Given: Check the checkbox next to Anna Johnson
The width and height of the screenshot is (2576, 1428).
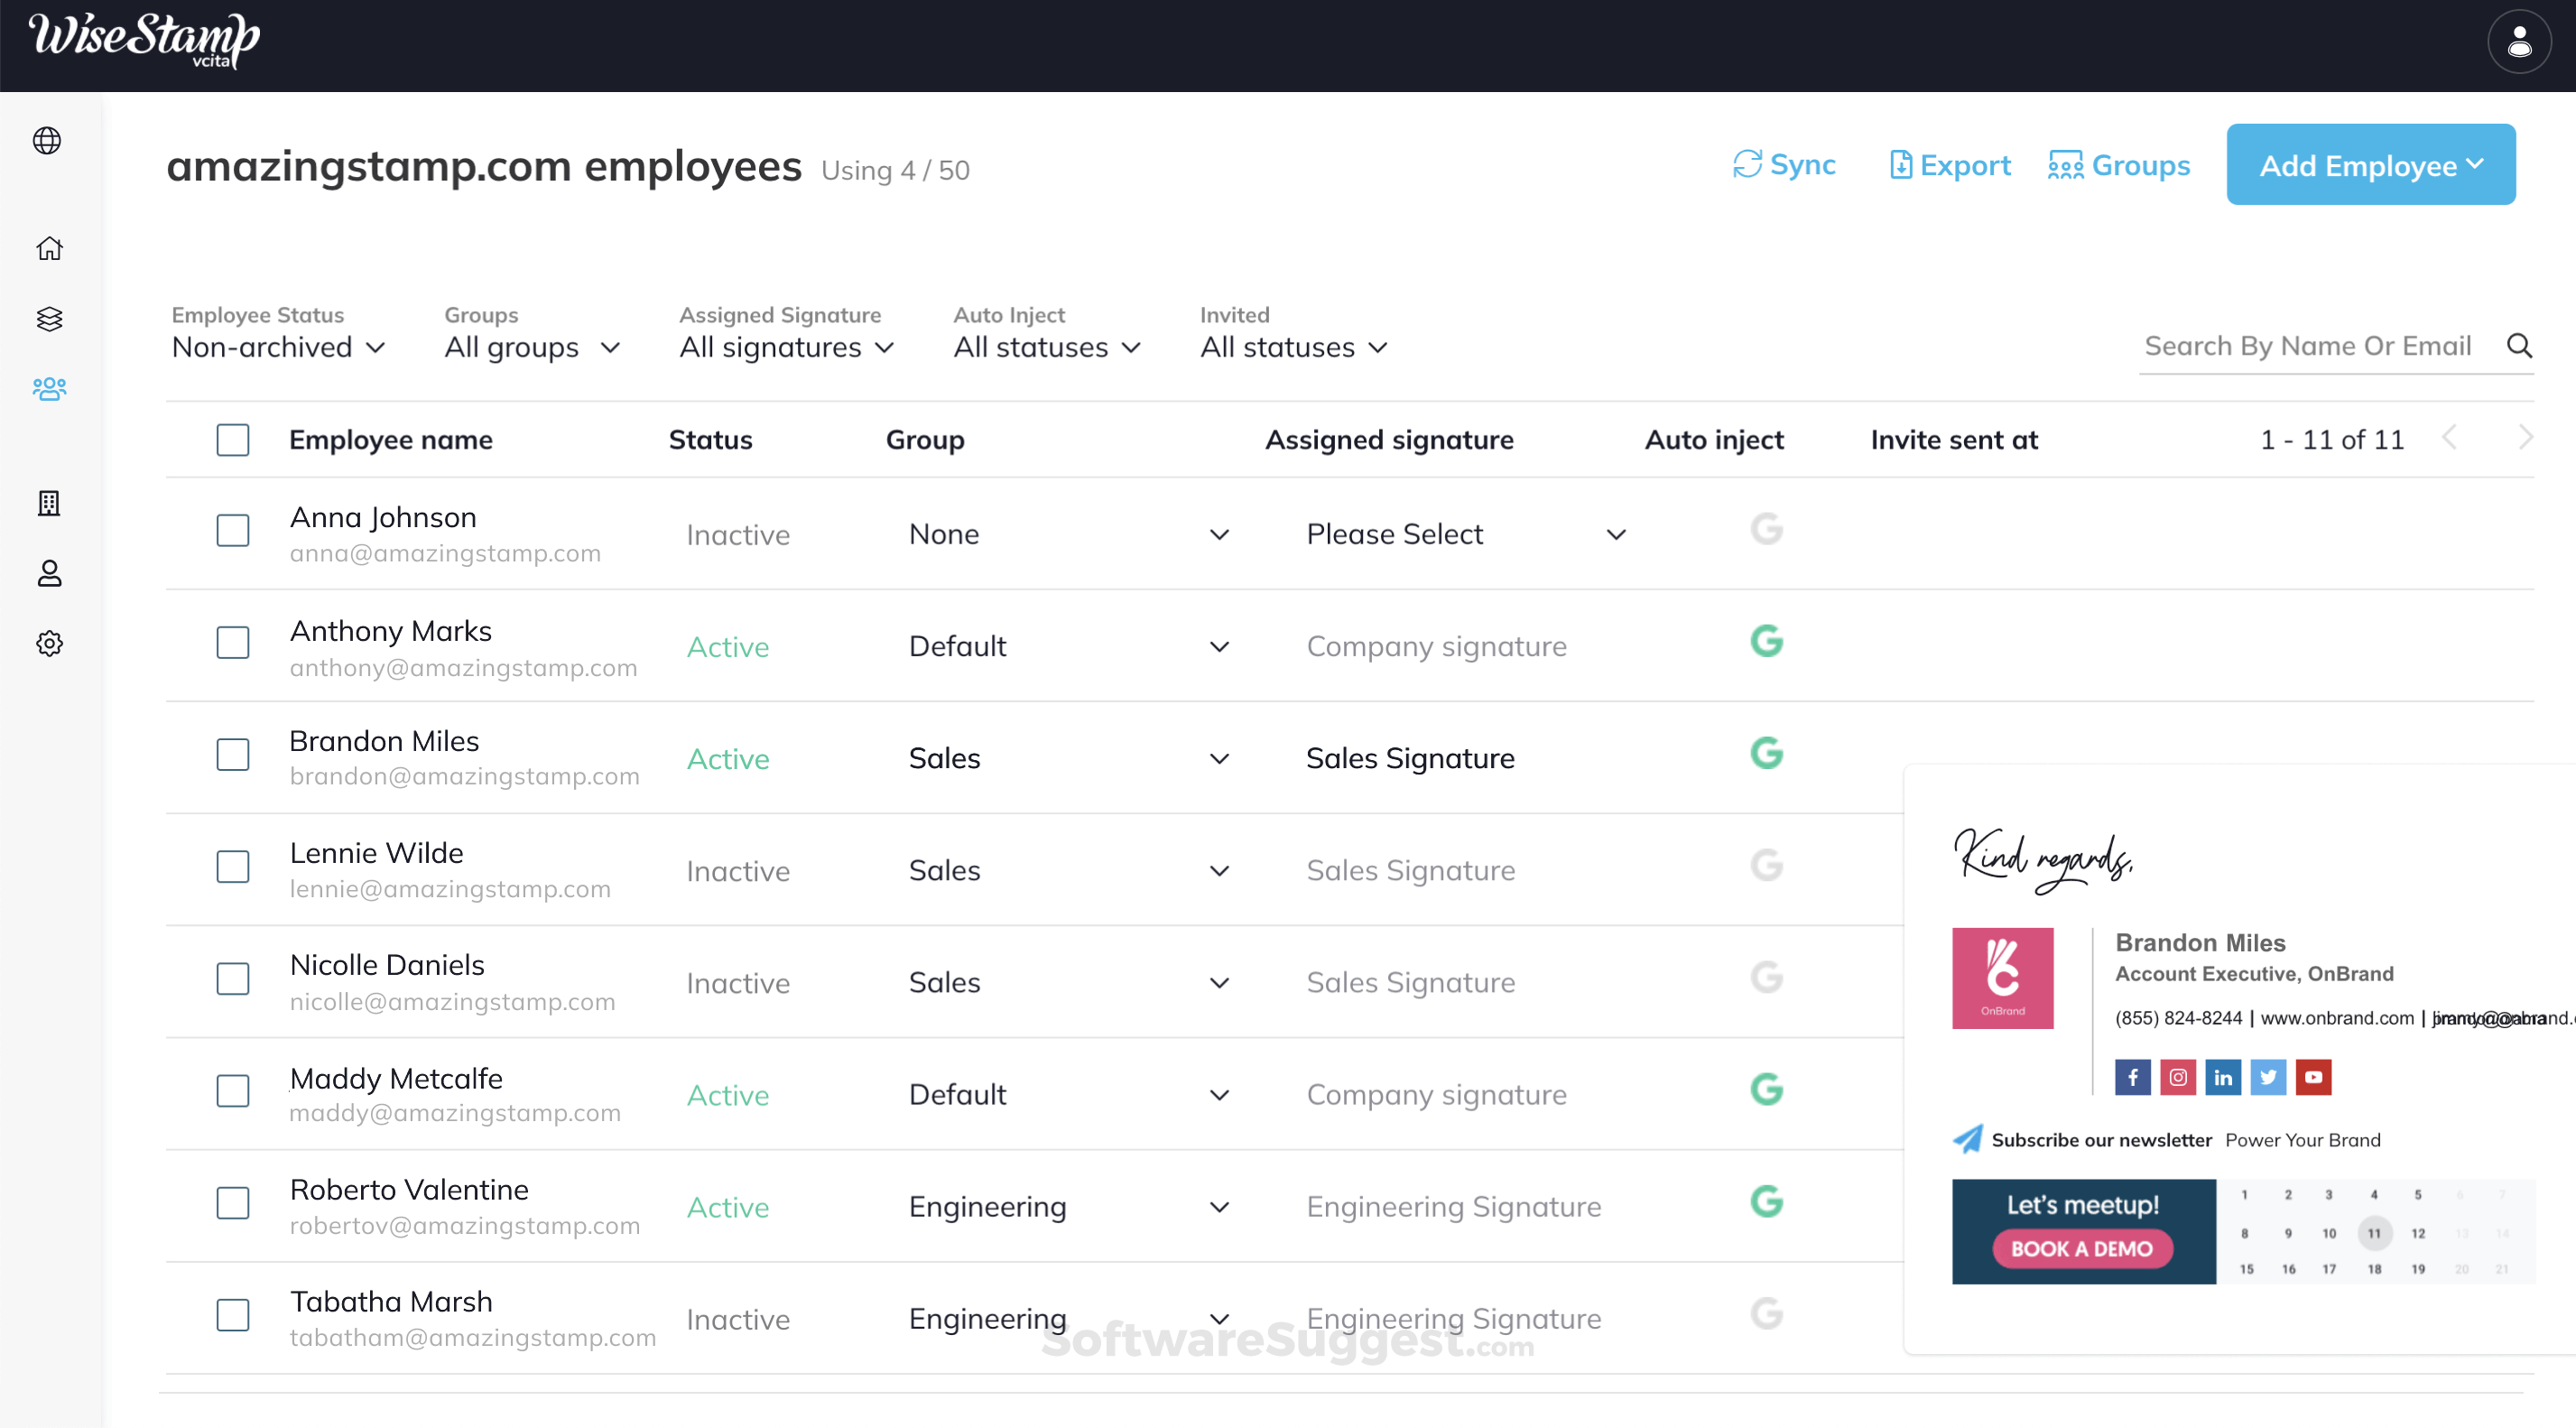Looking at the screenshot, I should (x=232, y=531).
